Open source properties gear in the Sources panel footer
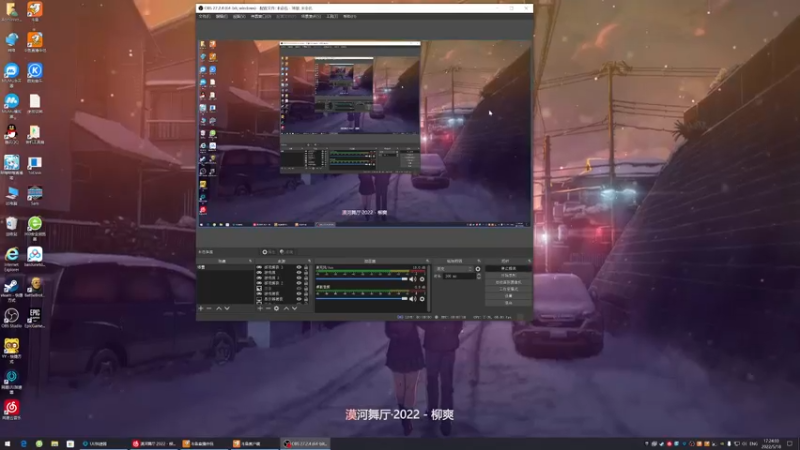800x450 pixels. tap(277, 308)
